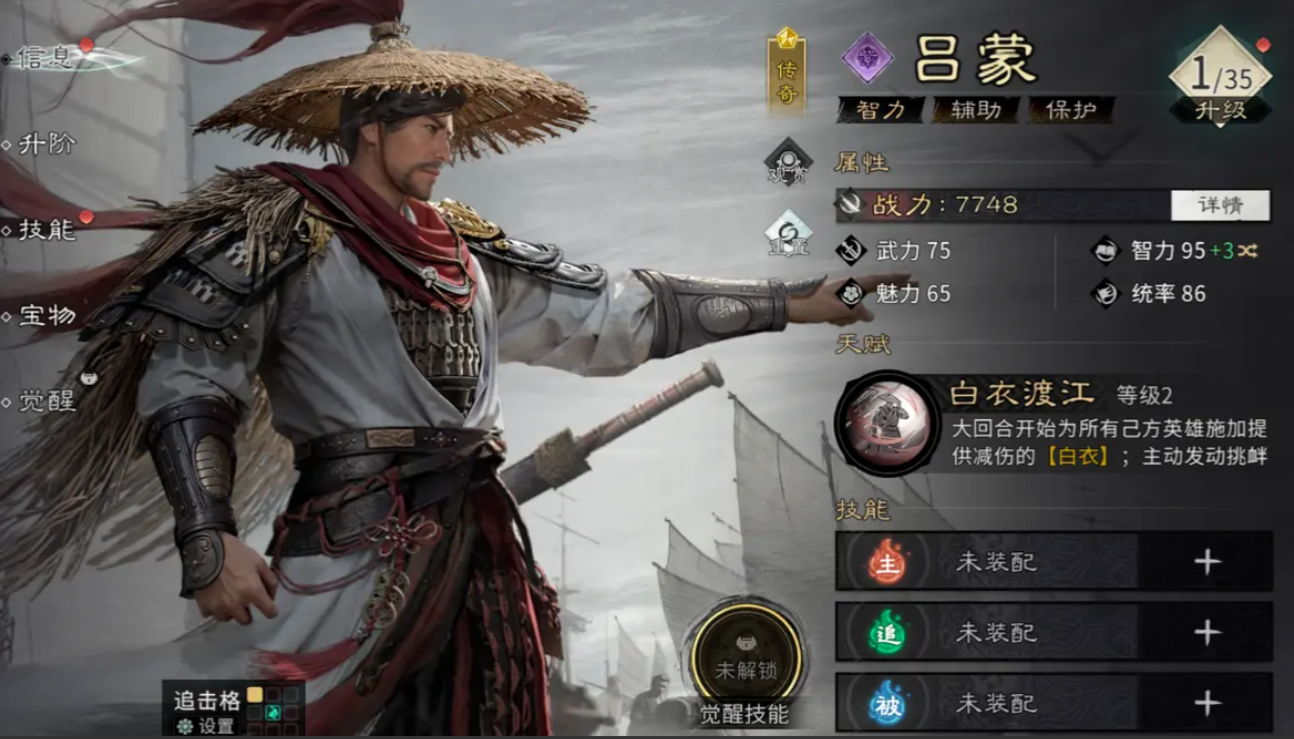This screenshot has height=739, width=1294.
Task: Add skill to the second 未装配 slot
Action: (x=1207, y=633)
